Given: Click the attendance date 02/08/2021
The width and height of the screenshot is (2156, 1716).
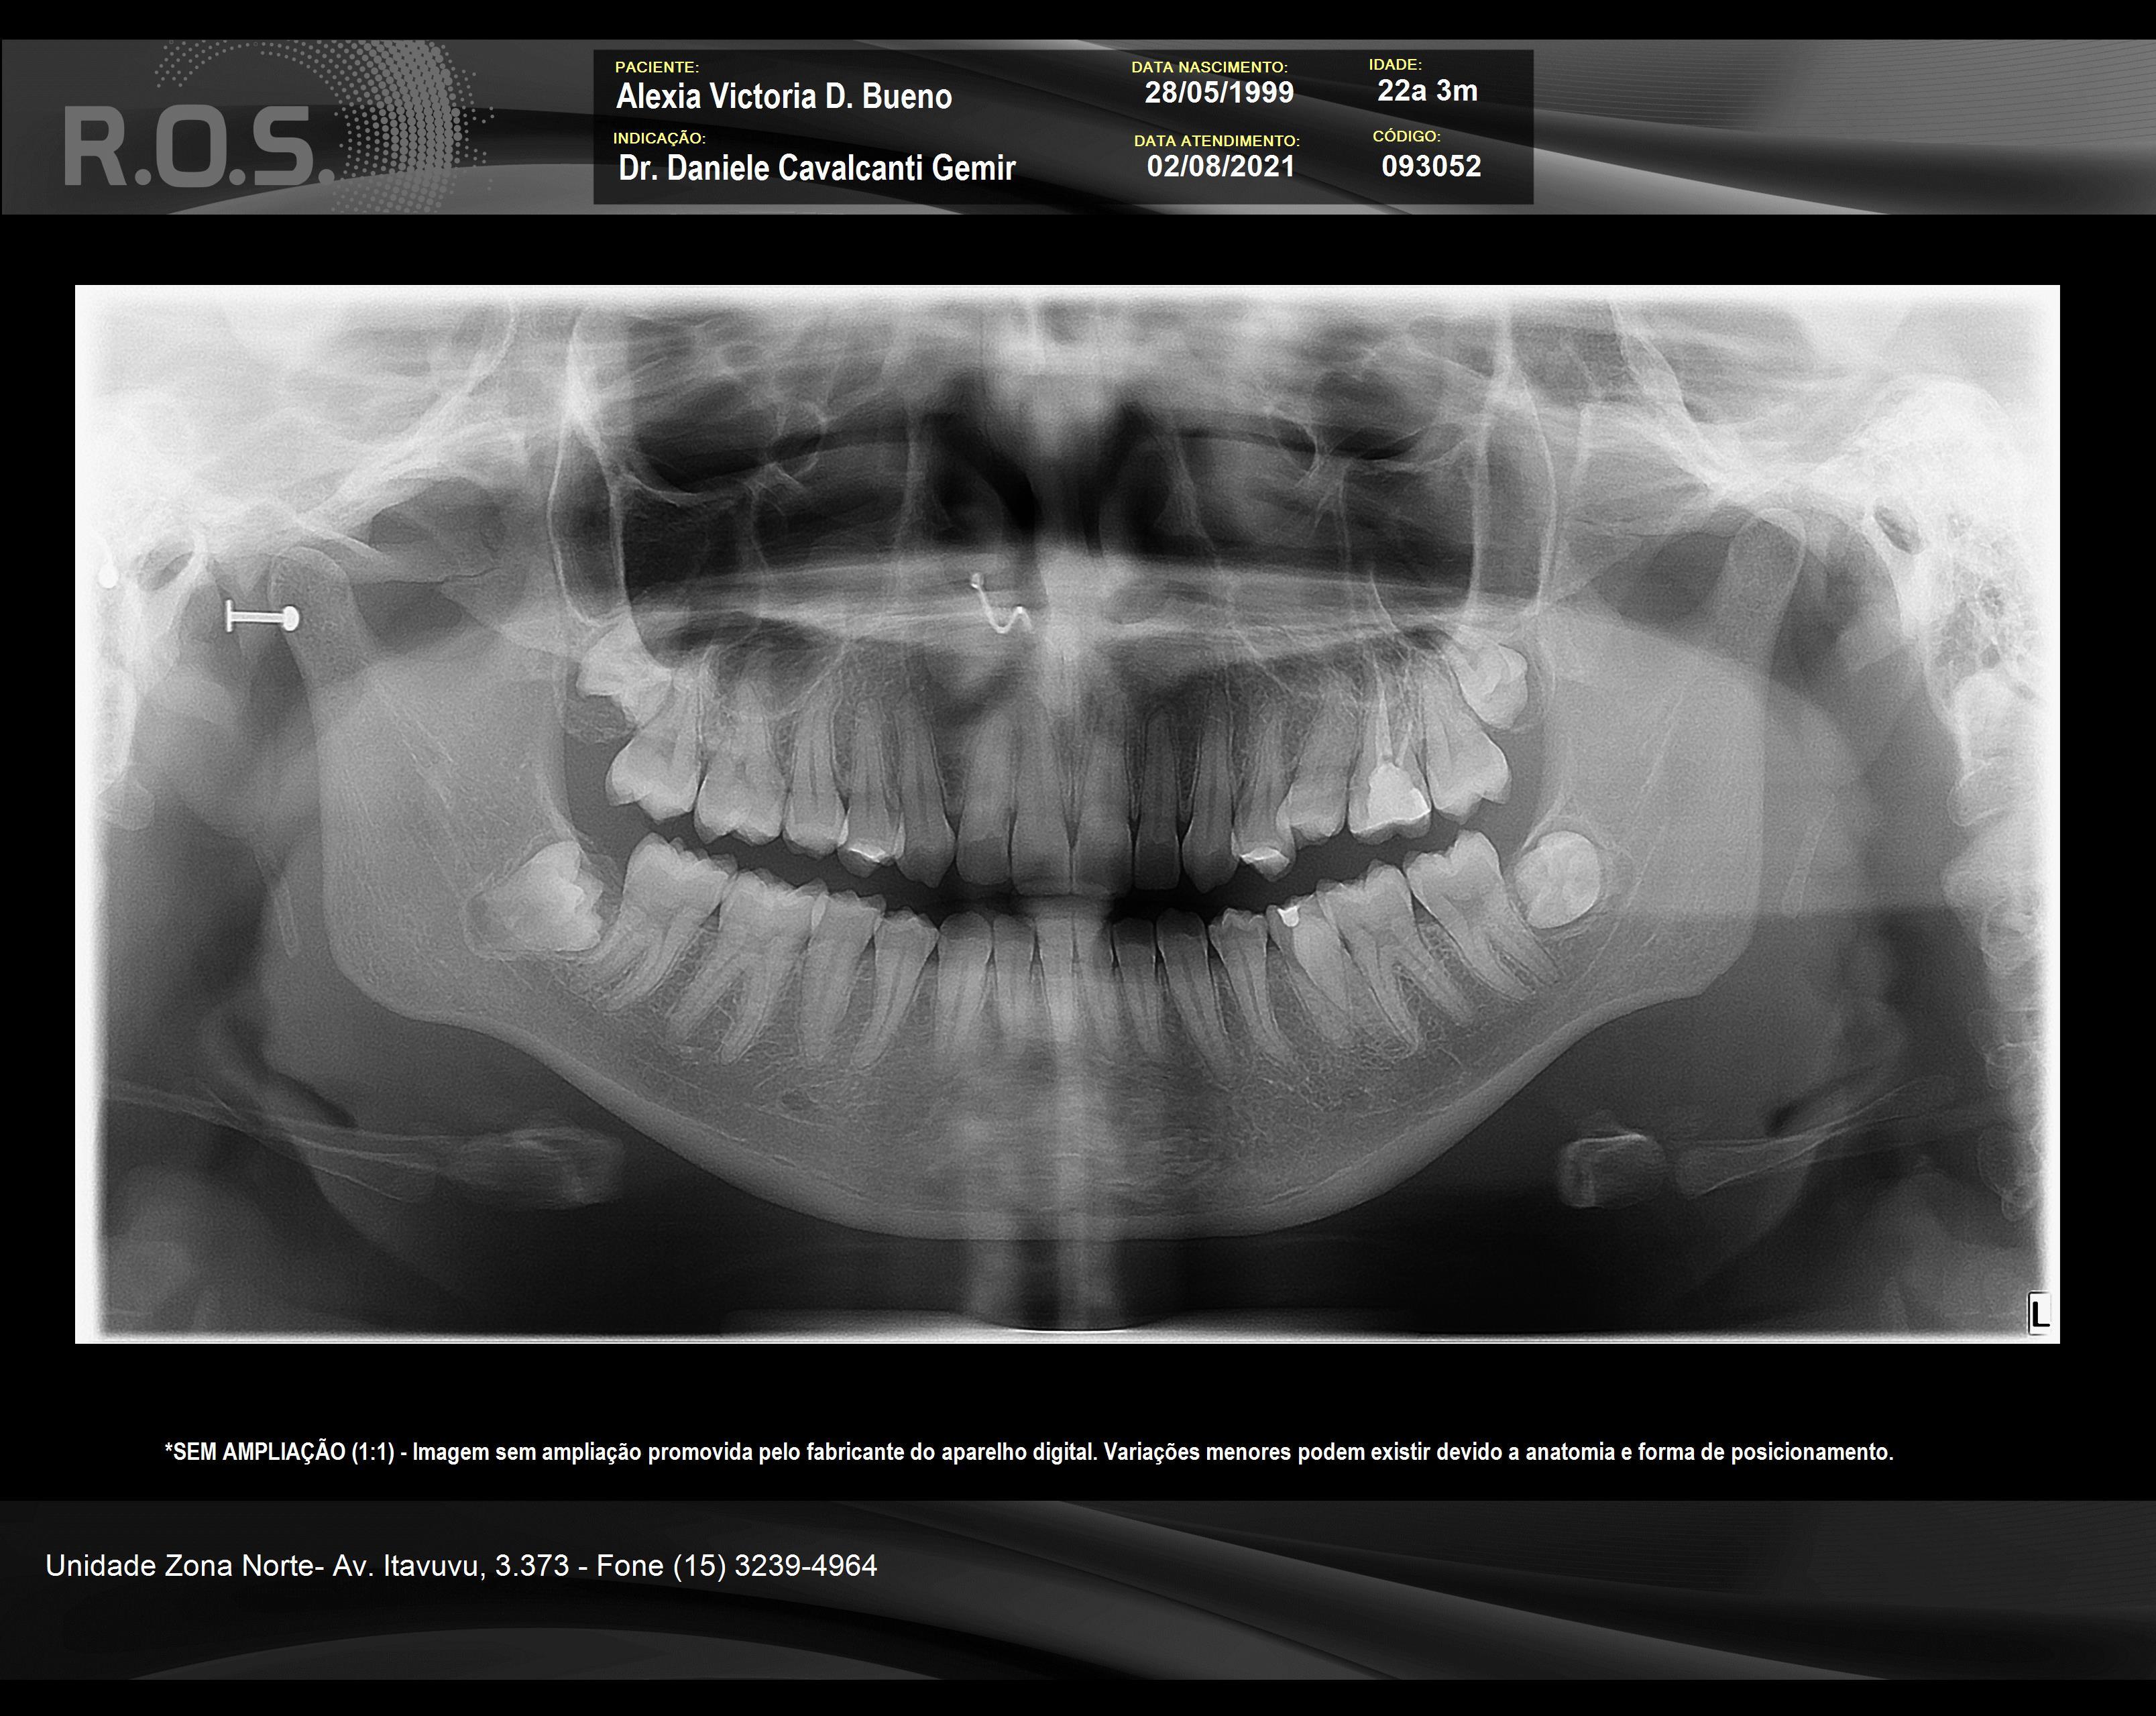Looking at the screenshot, I should pos(1220,166).
